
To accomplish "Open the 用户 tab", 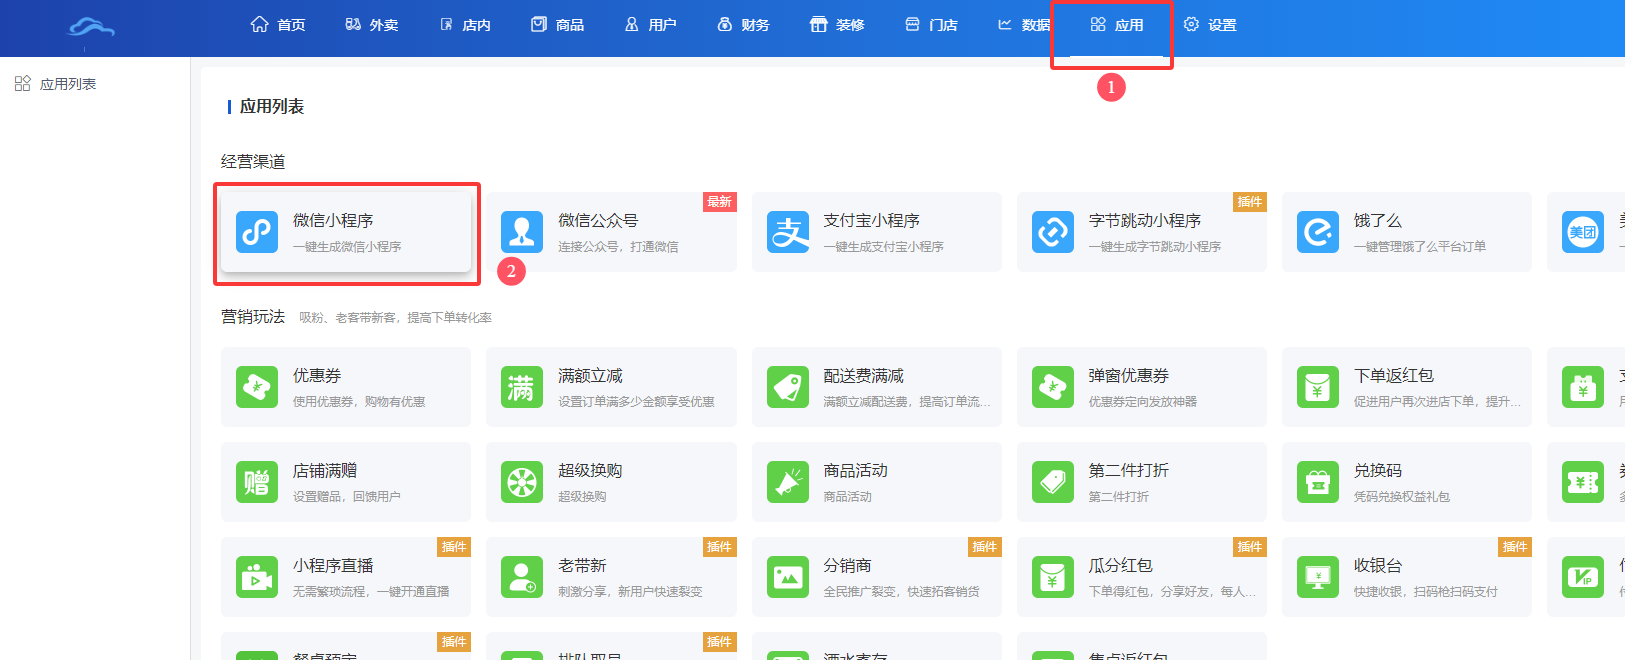I will (650, 25).
